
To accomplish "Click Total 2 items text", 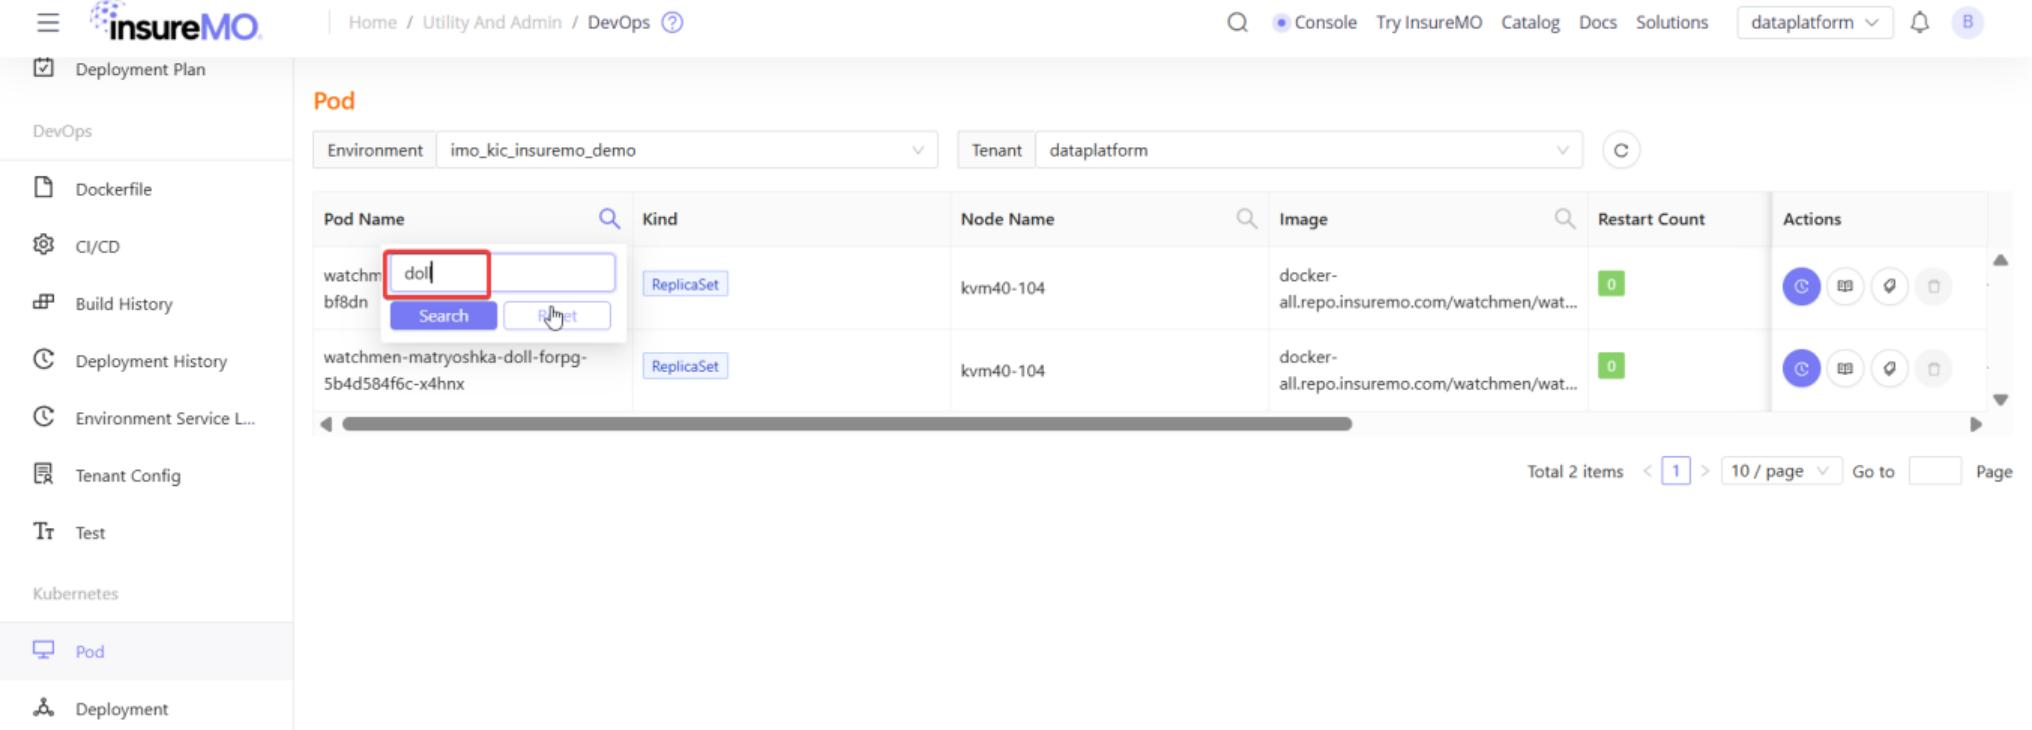I will (1575, 471).
